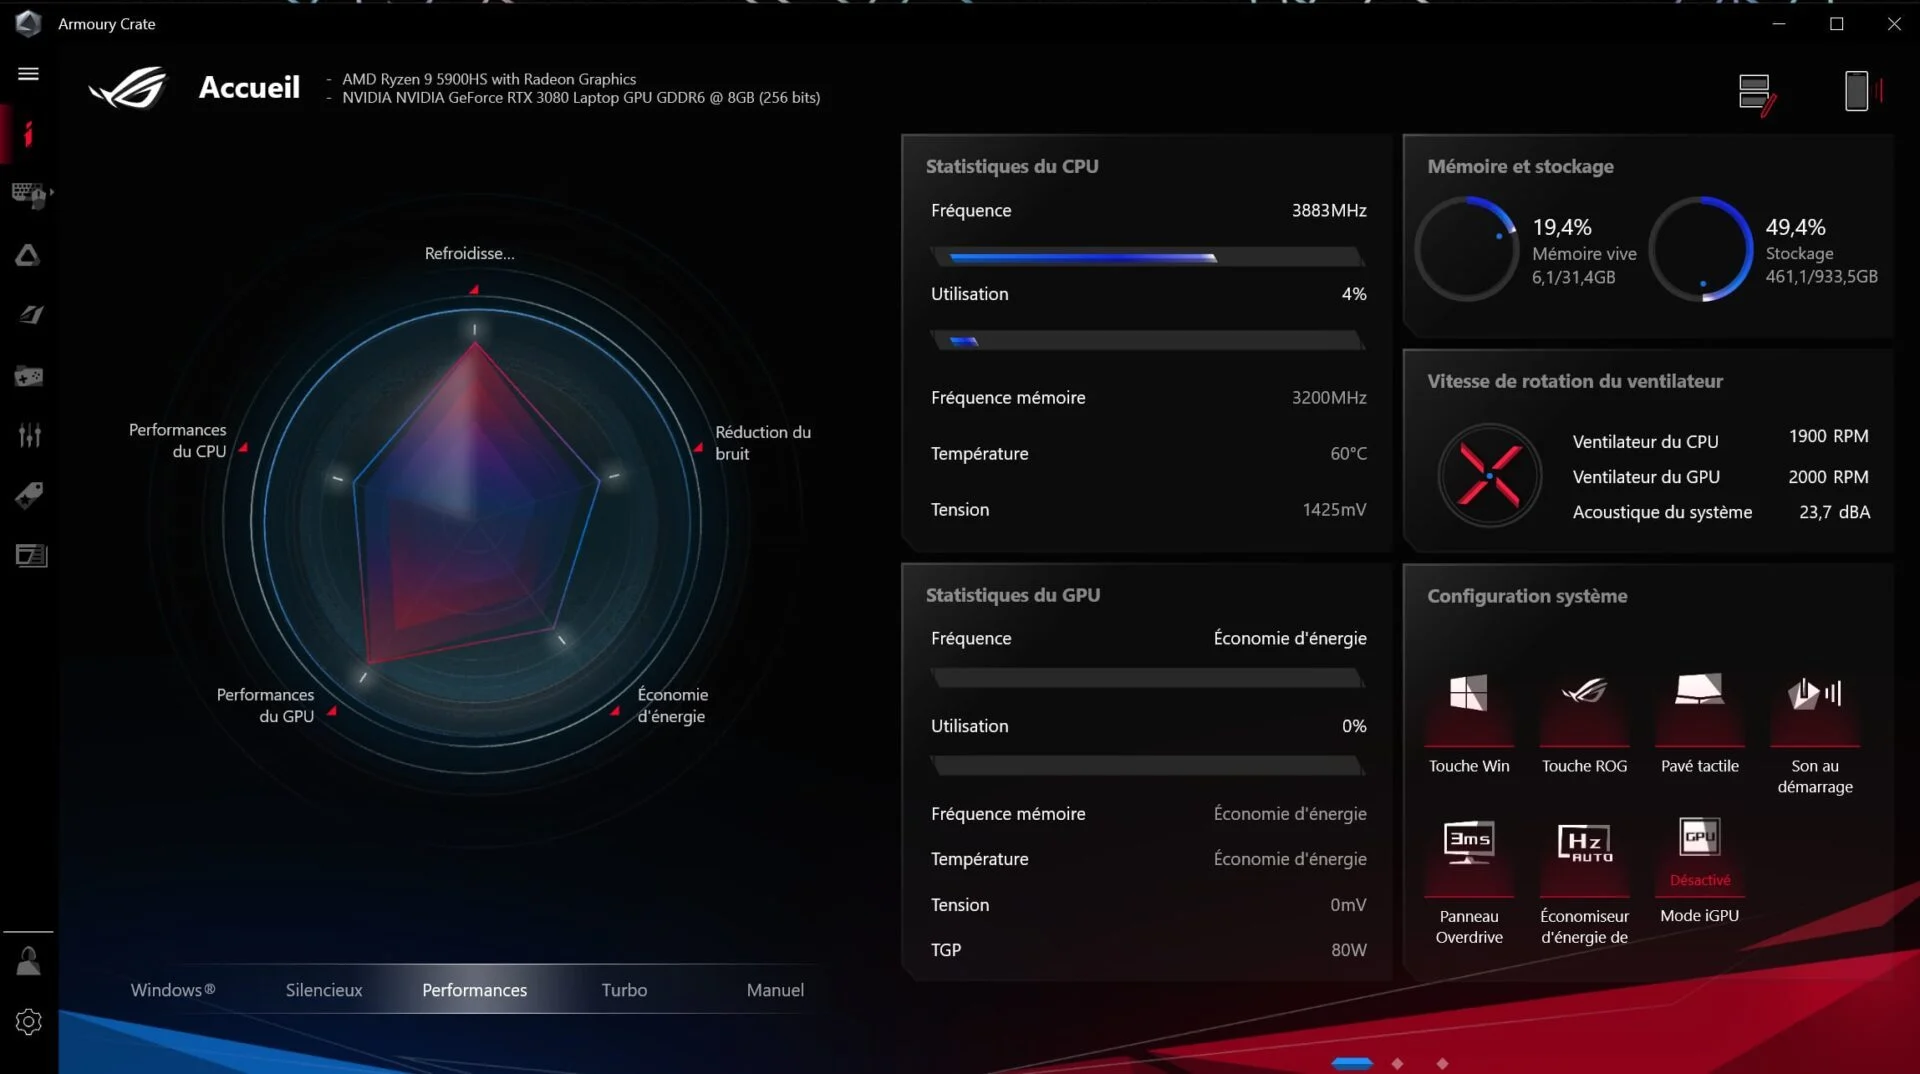Open the dashboard edit layout icon

(1758, 91)
